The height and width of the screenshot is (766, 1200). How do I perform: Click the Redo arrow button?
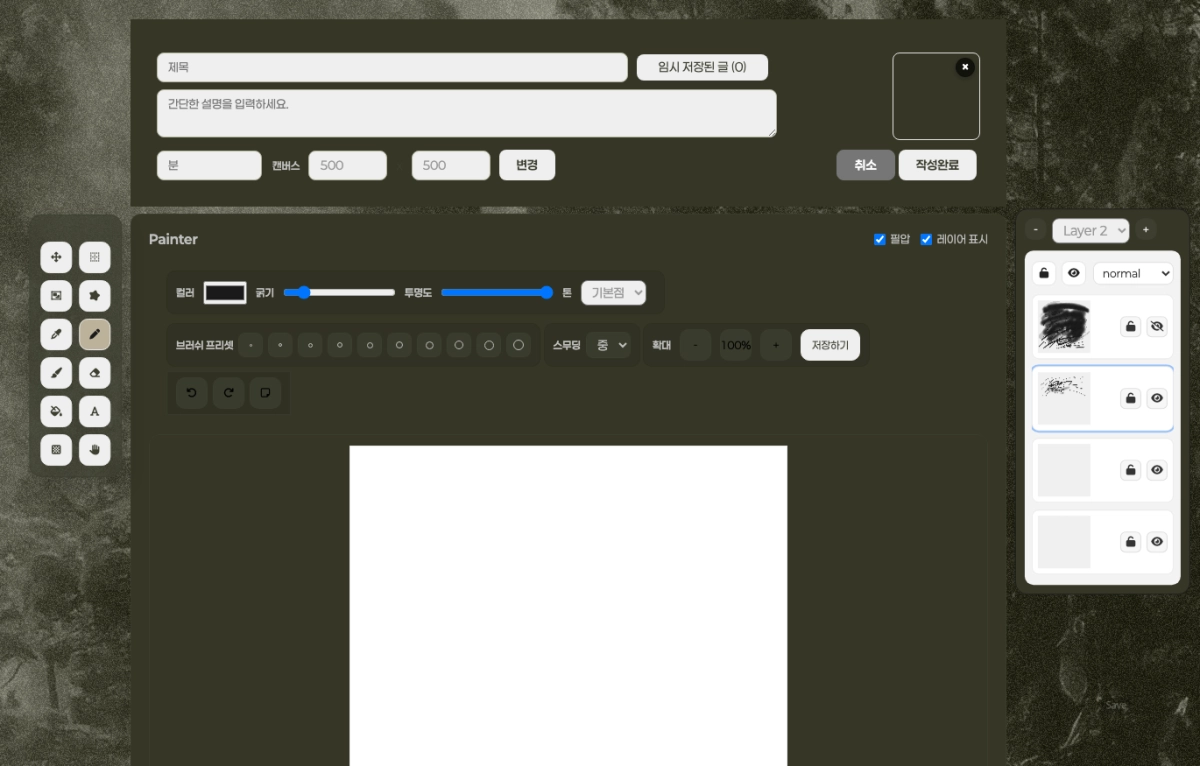[x=228, y=393]
